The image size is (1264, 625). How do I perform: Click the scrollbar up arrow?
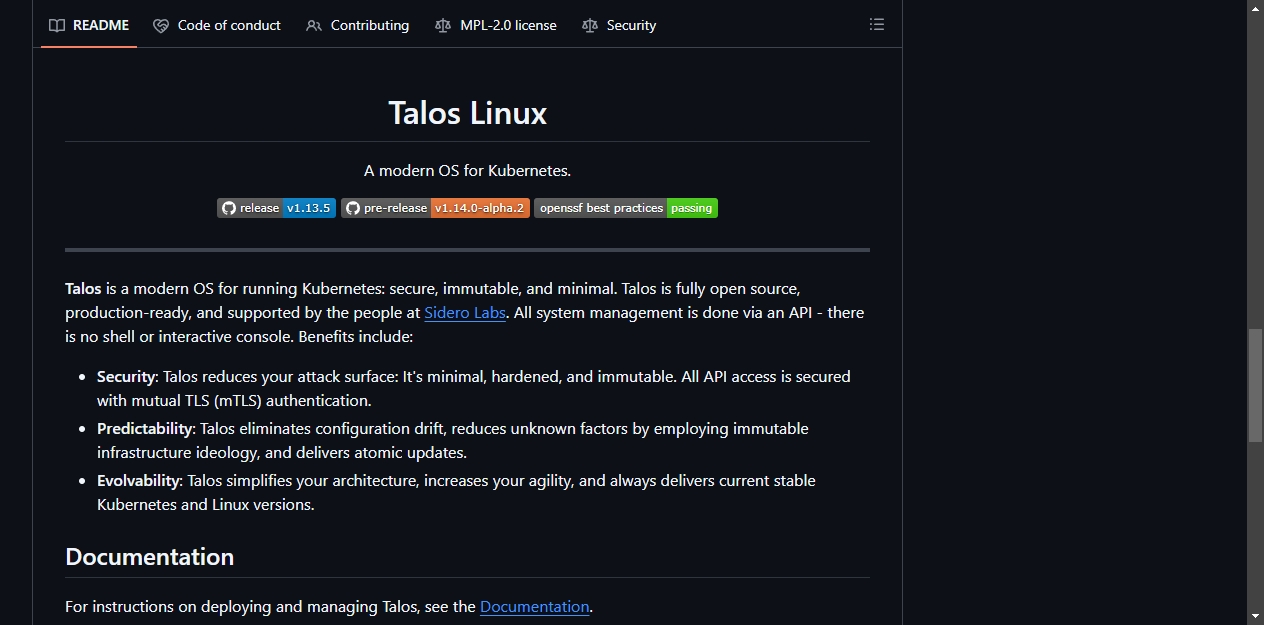[x=1256, y=8]
